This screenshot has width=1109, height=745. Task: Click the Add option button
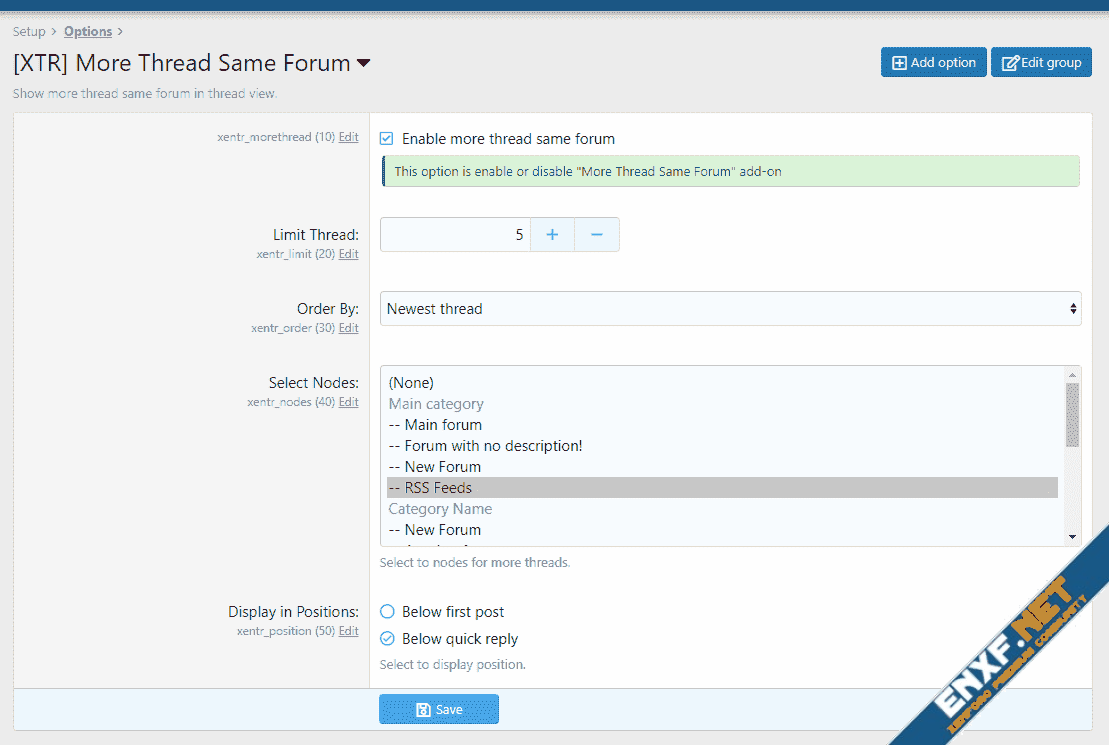(933, 62)
